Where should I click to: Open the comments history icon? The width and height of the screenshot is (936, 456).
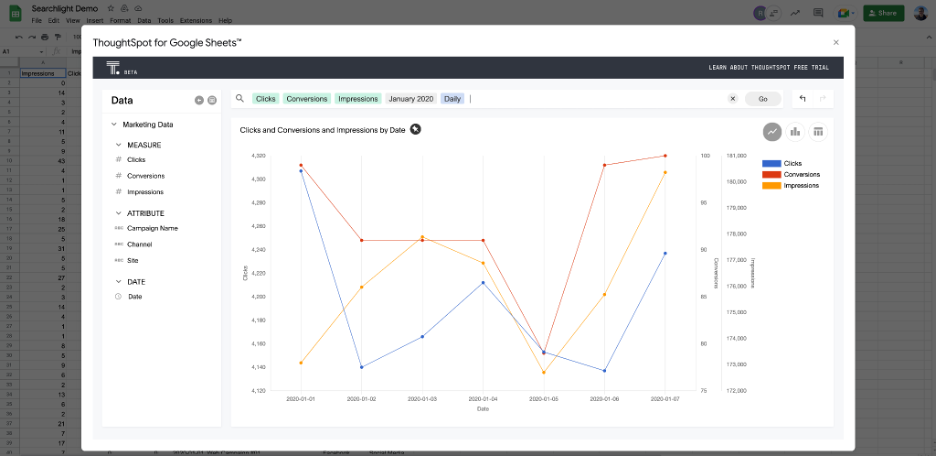click(x=818, y=13)
